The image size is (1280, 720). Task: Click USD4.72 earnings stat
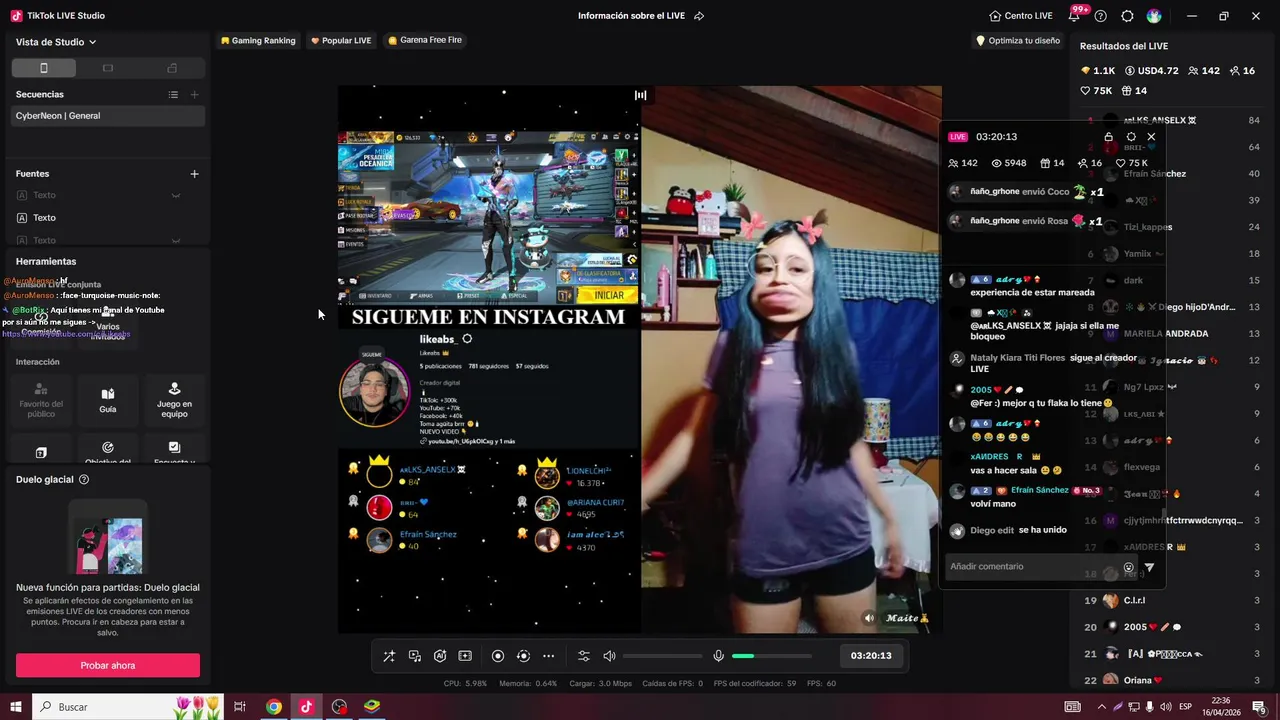(x=1152, y=71)
